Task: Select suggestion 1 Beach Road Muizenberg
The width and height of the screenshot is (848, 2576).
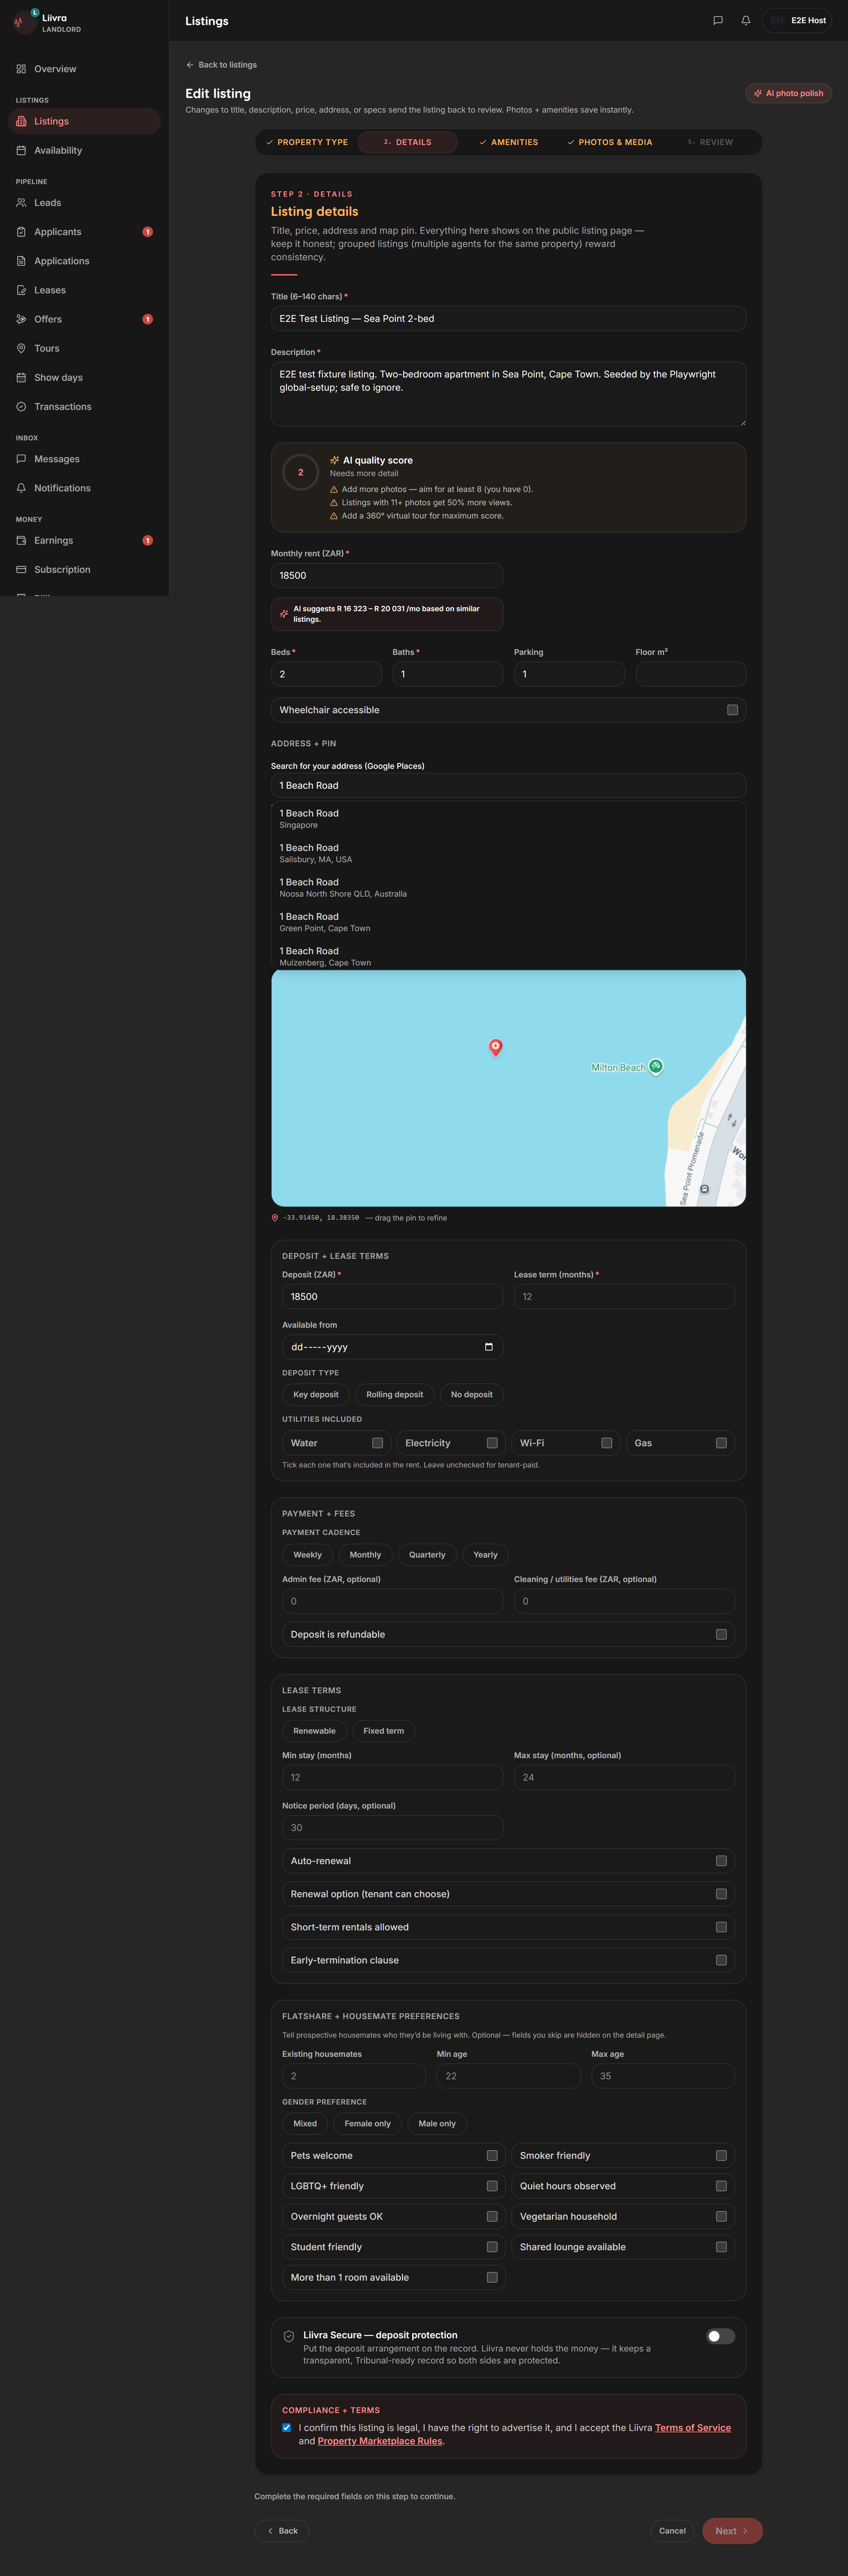Action: tap(508, 956)
